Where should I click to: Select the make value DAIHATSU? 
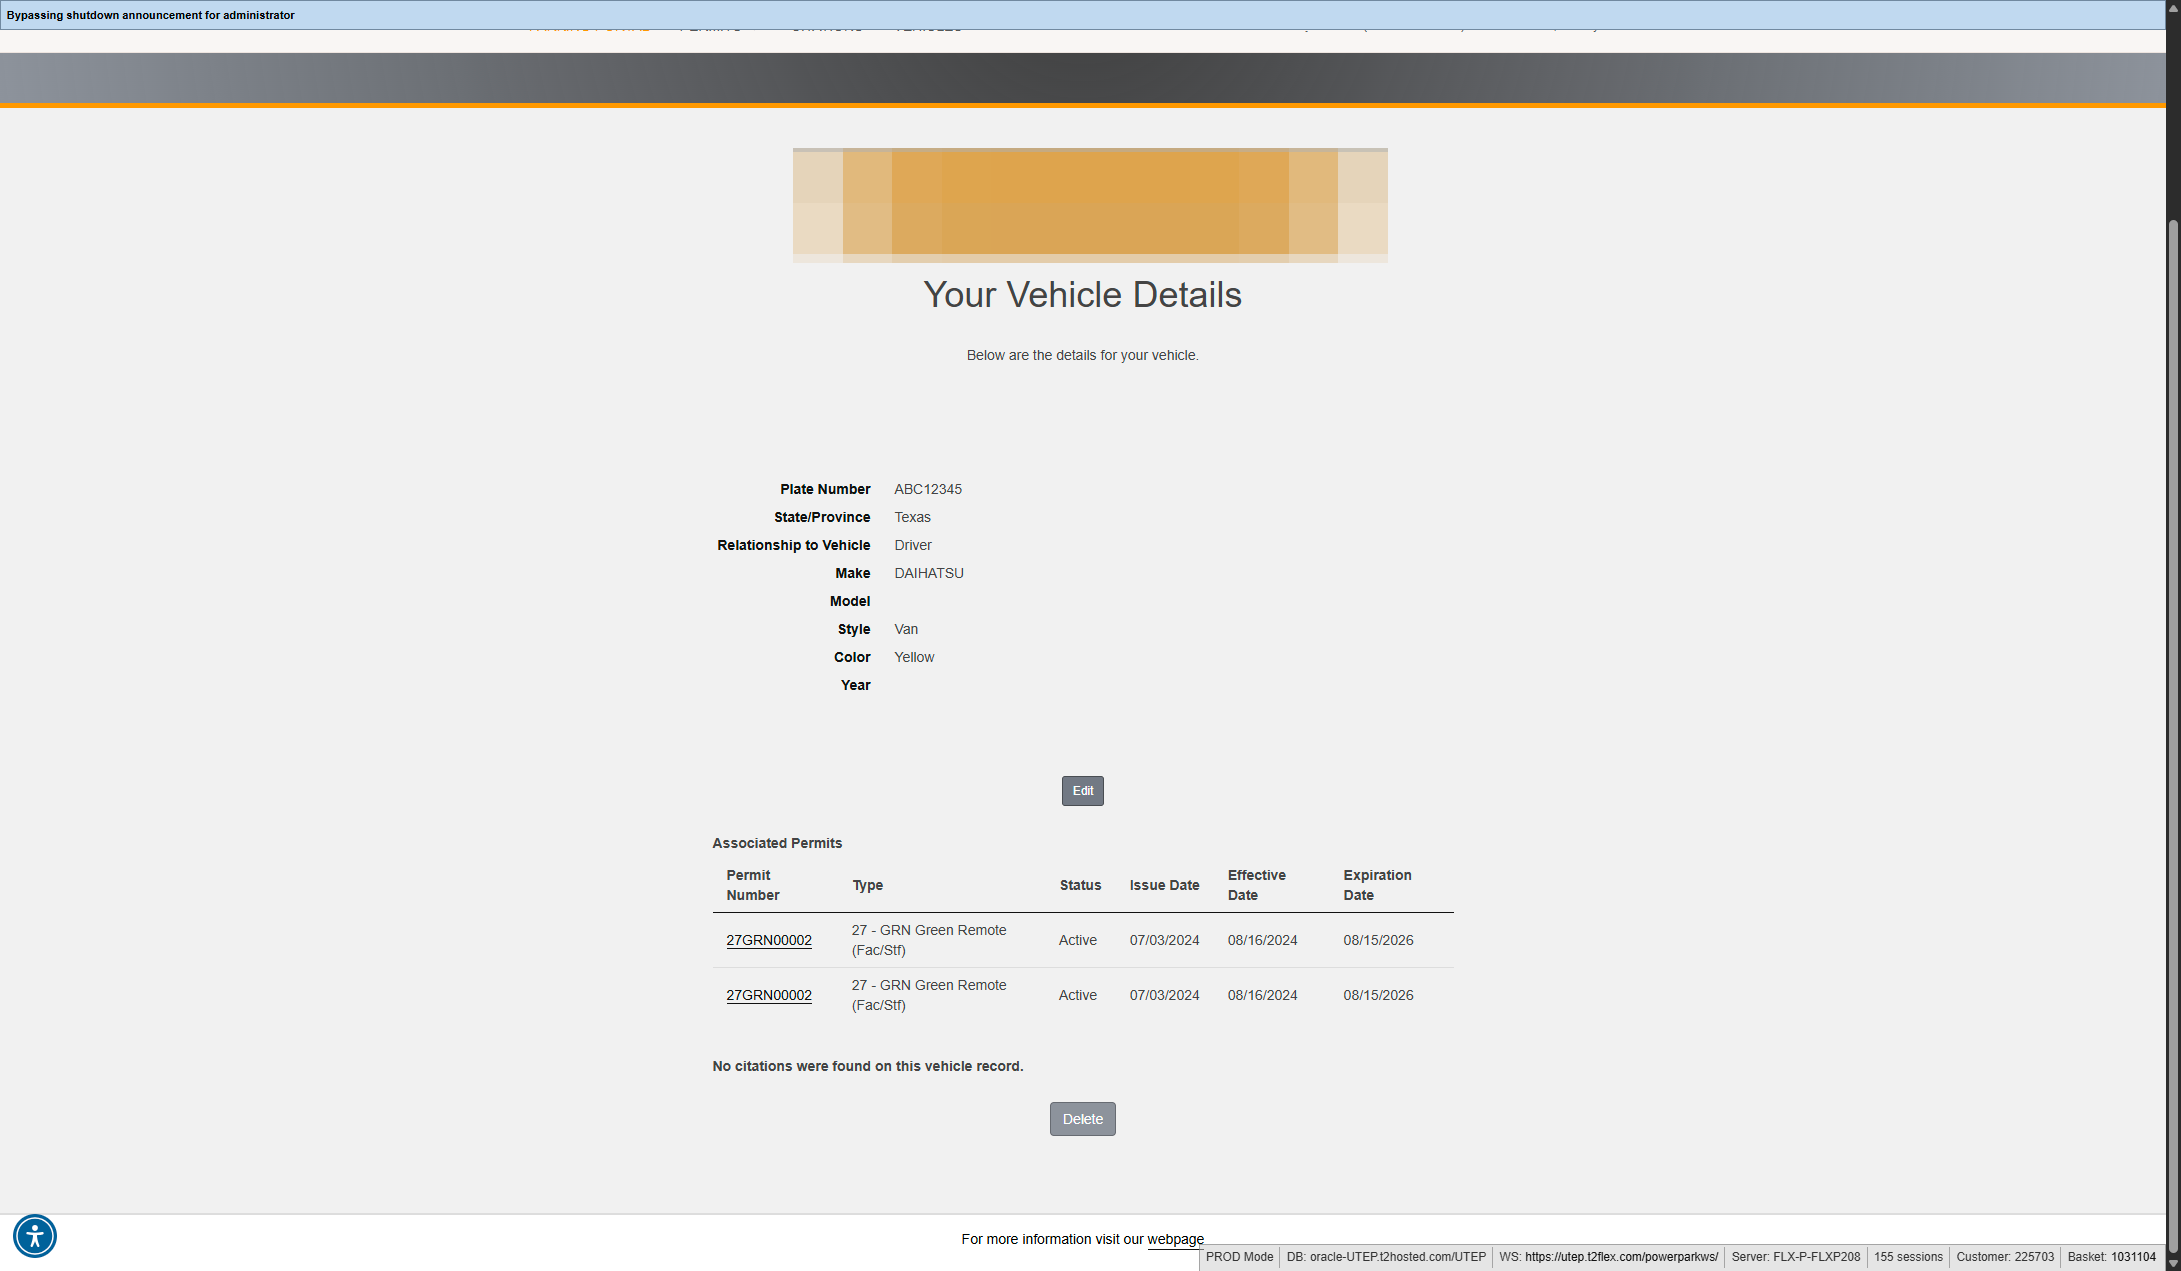tap(929, 573)
